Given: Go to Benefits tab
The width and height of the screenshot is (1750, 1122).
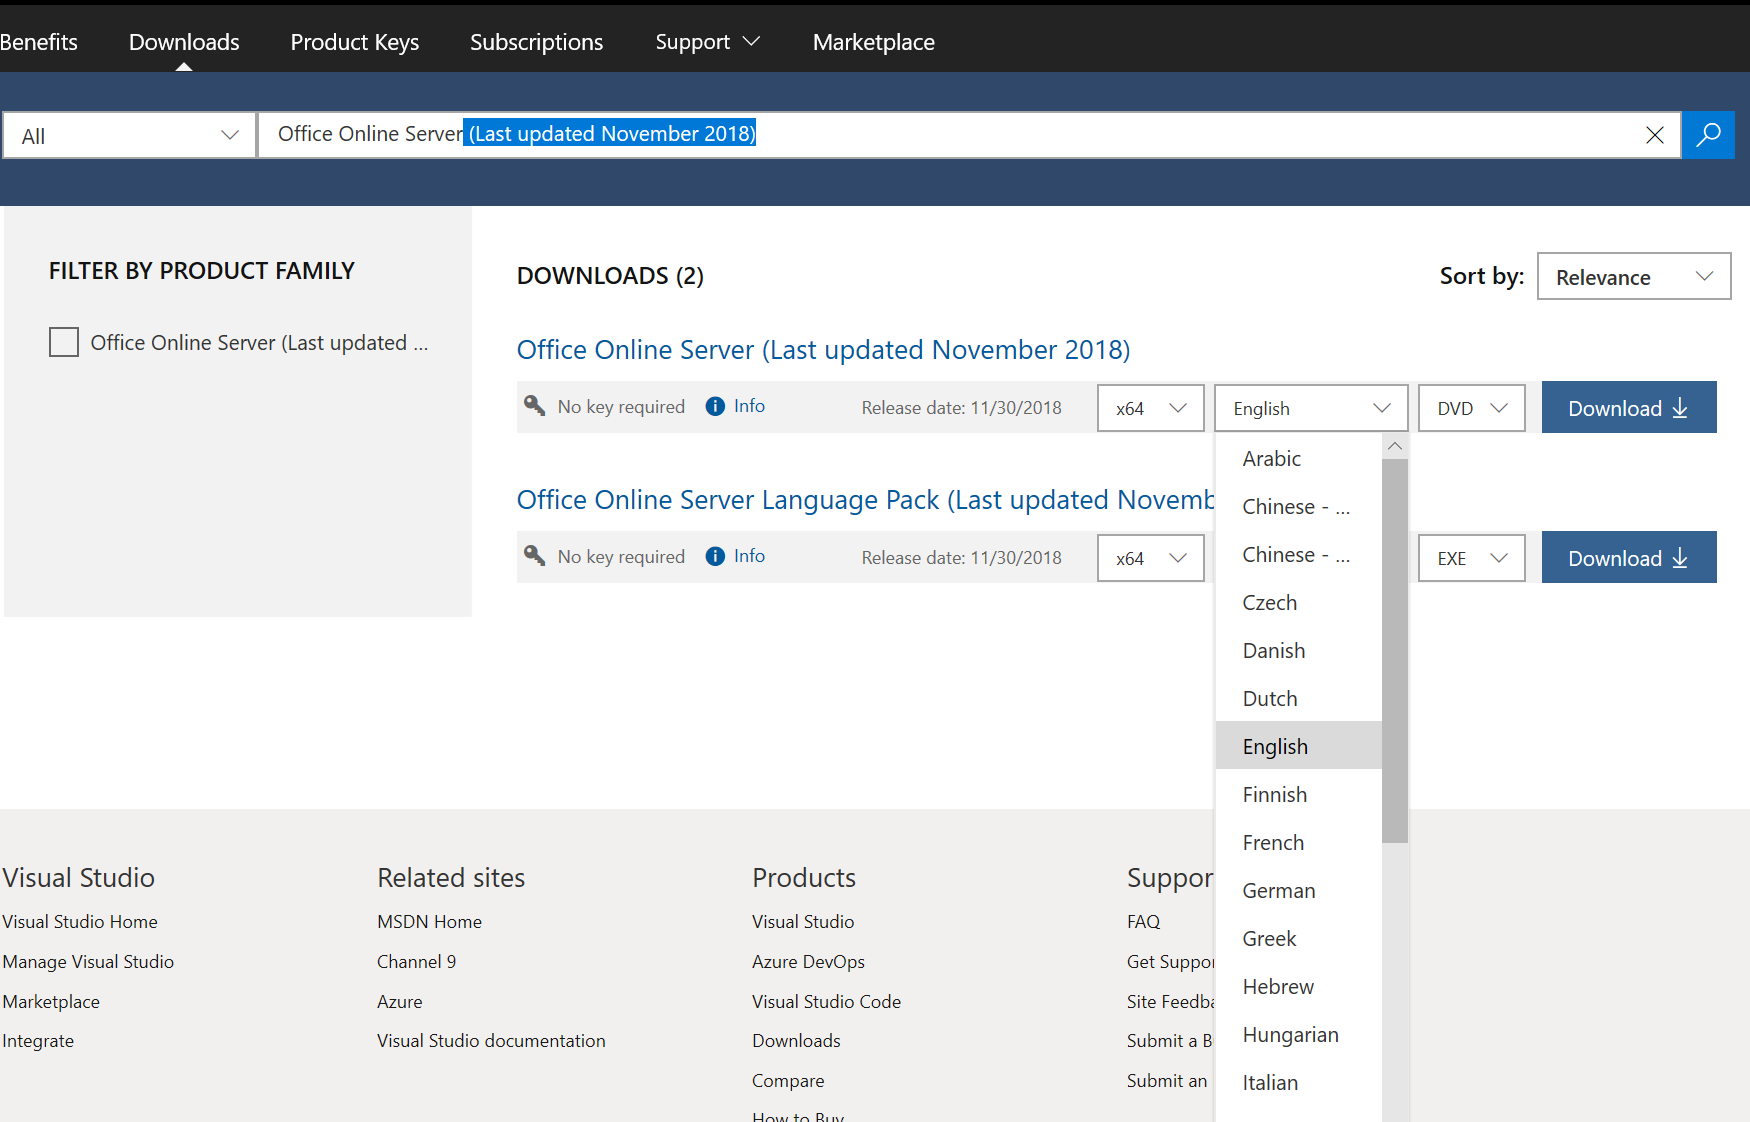Looking at the screenshot, I should (x=39, y=42).
